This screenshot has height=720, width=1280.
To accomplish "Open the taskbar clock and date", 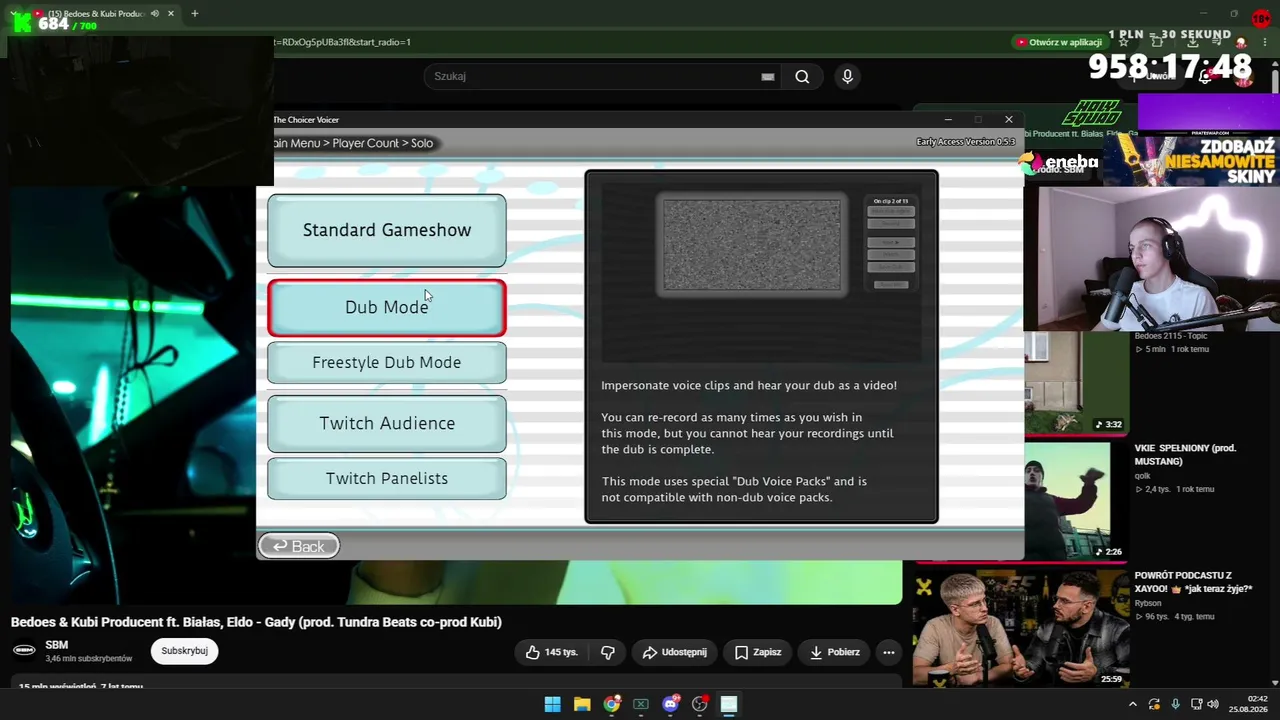I will tap(1248, 704).
